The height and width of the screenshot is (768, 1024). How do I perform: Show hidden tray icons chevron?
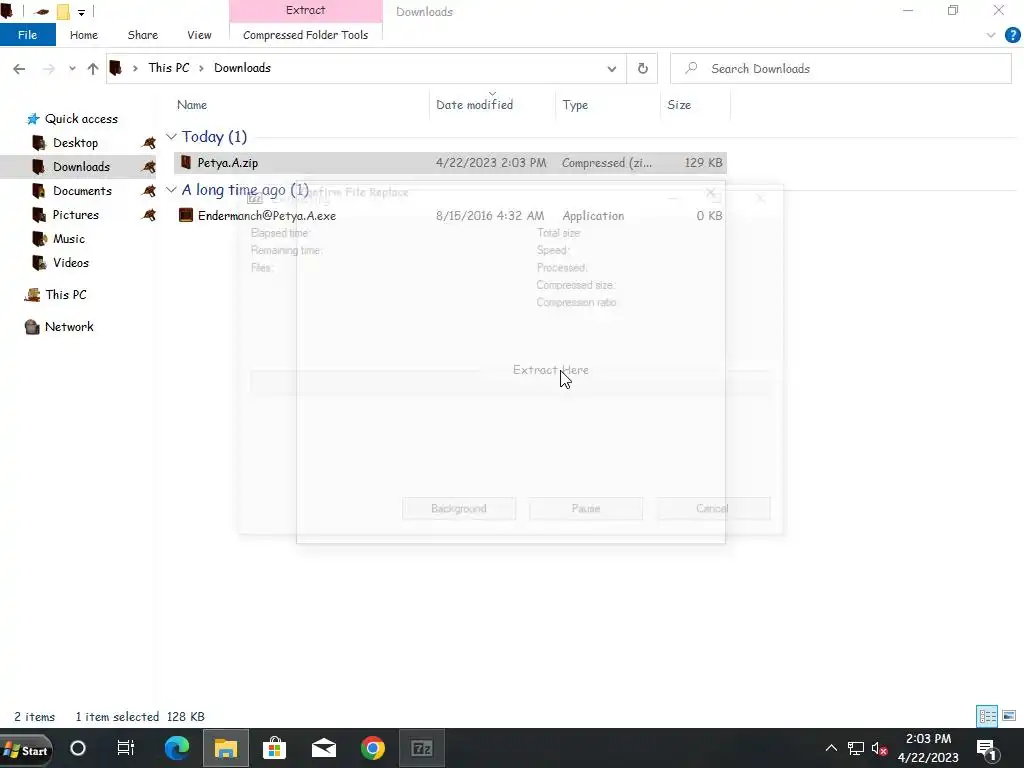pyautogui.click(x=831, y=748)
